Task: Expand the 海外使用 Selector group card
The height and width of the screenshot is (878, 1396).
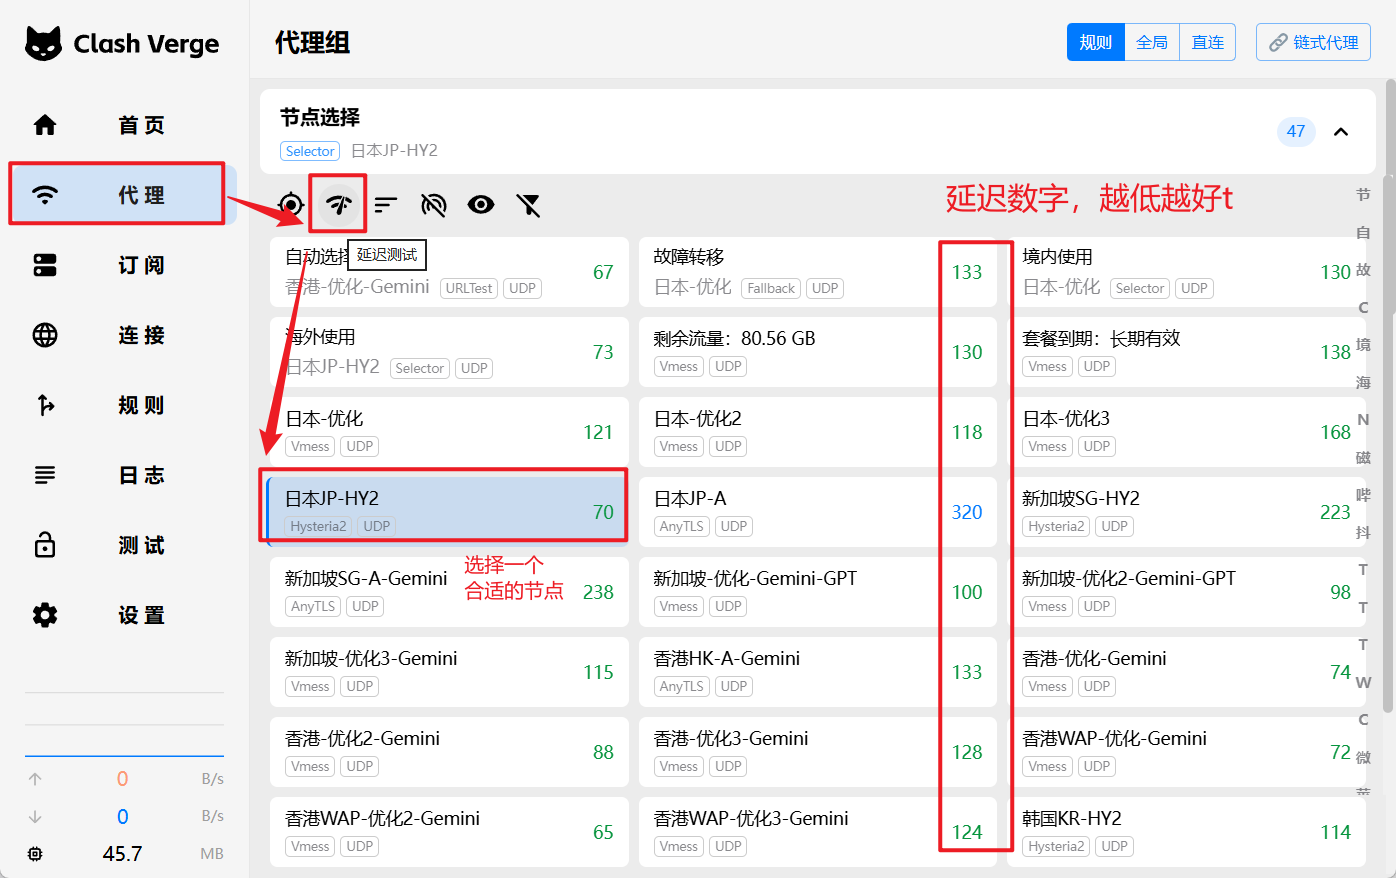Action: point(448,352)
